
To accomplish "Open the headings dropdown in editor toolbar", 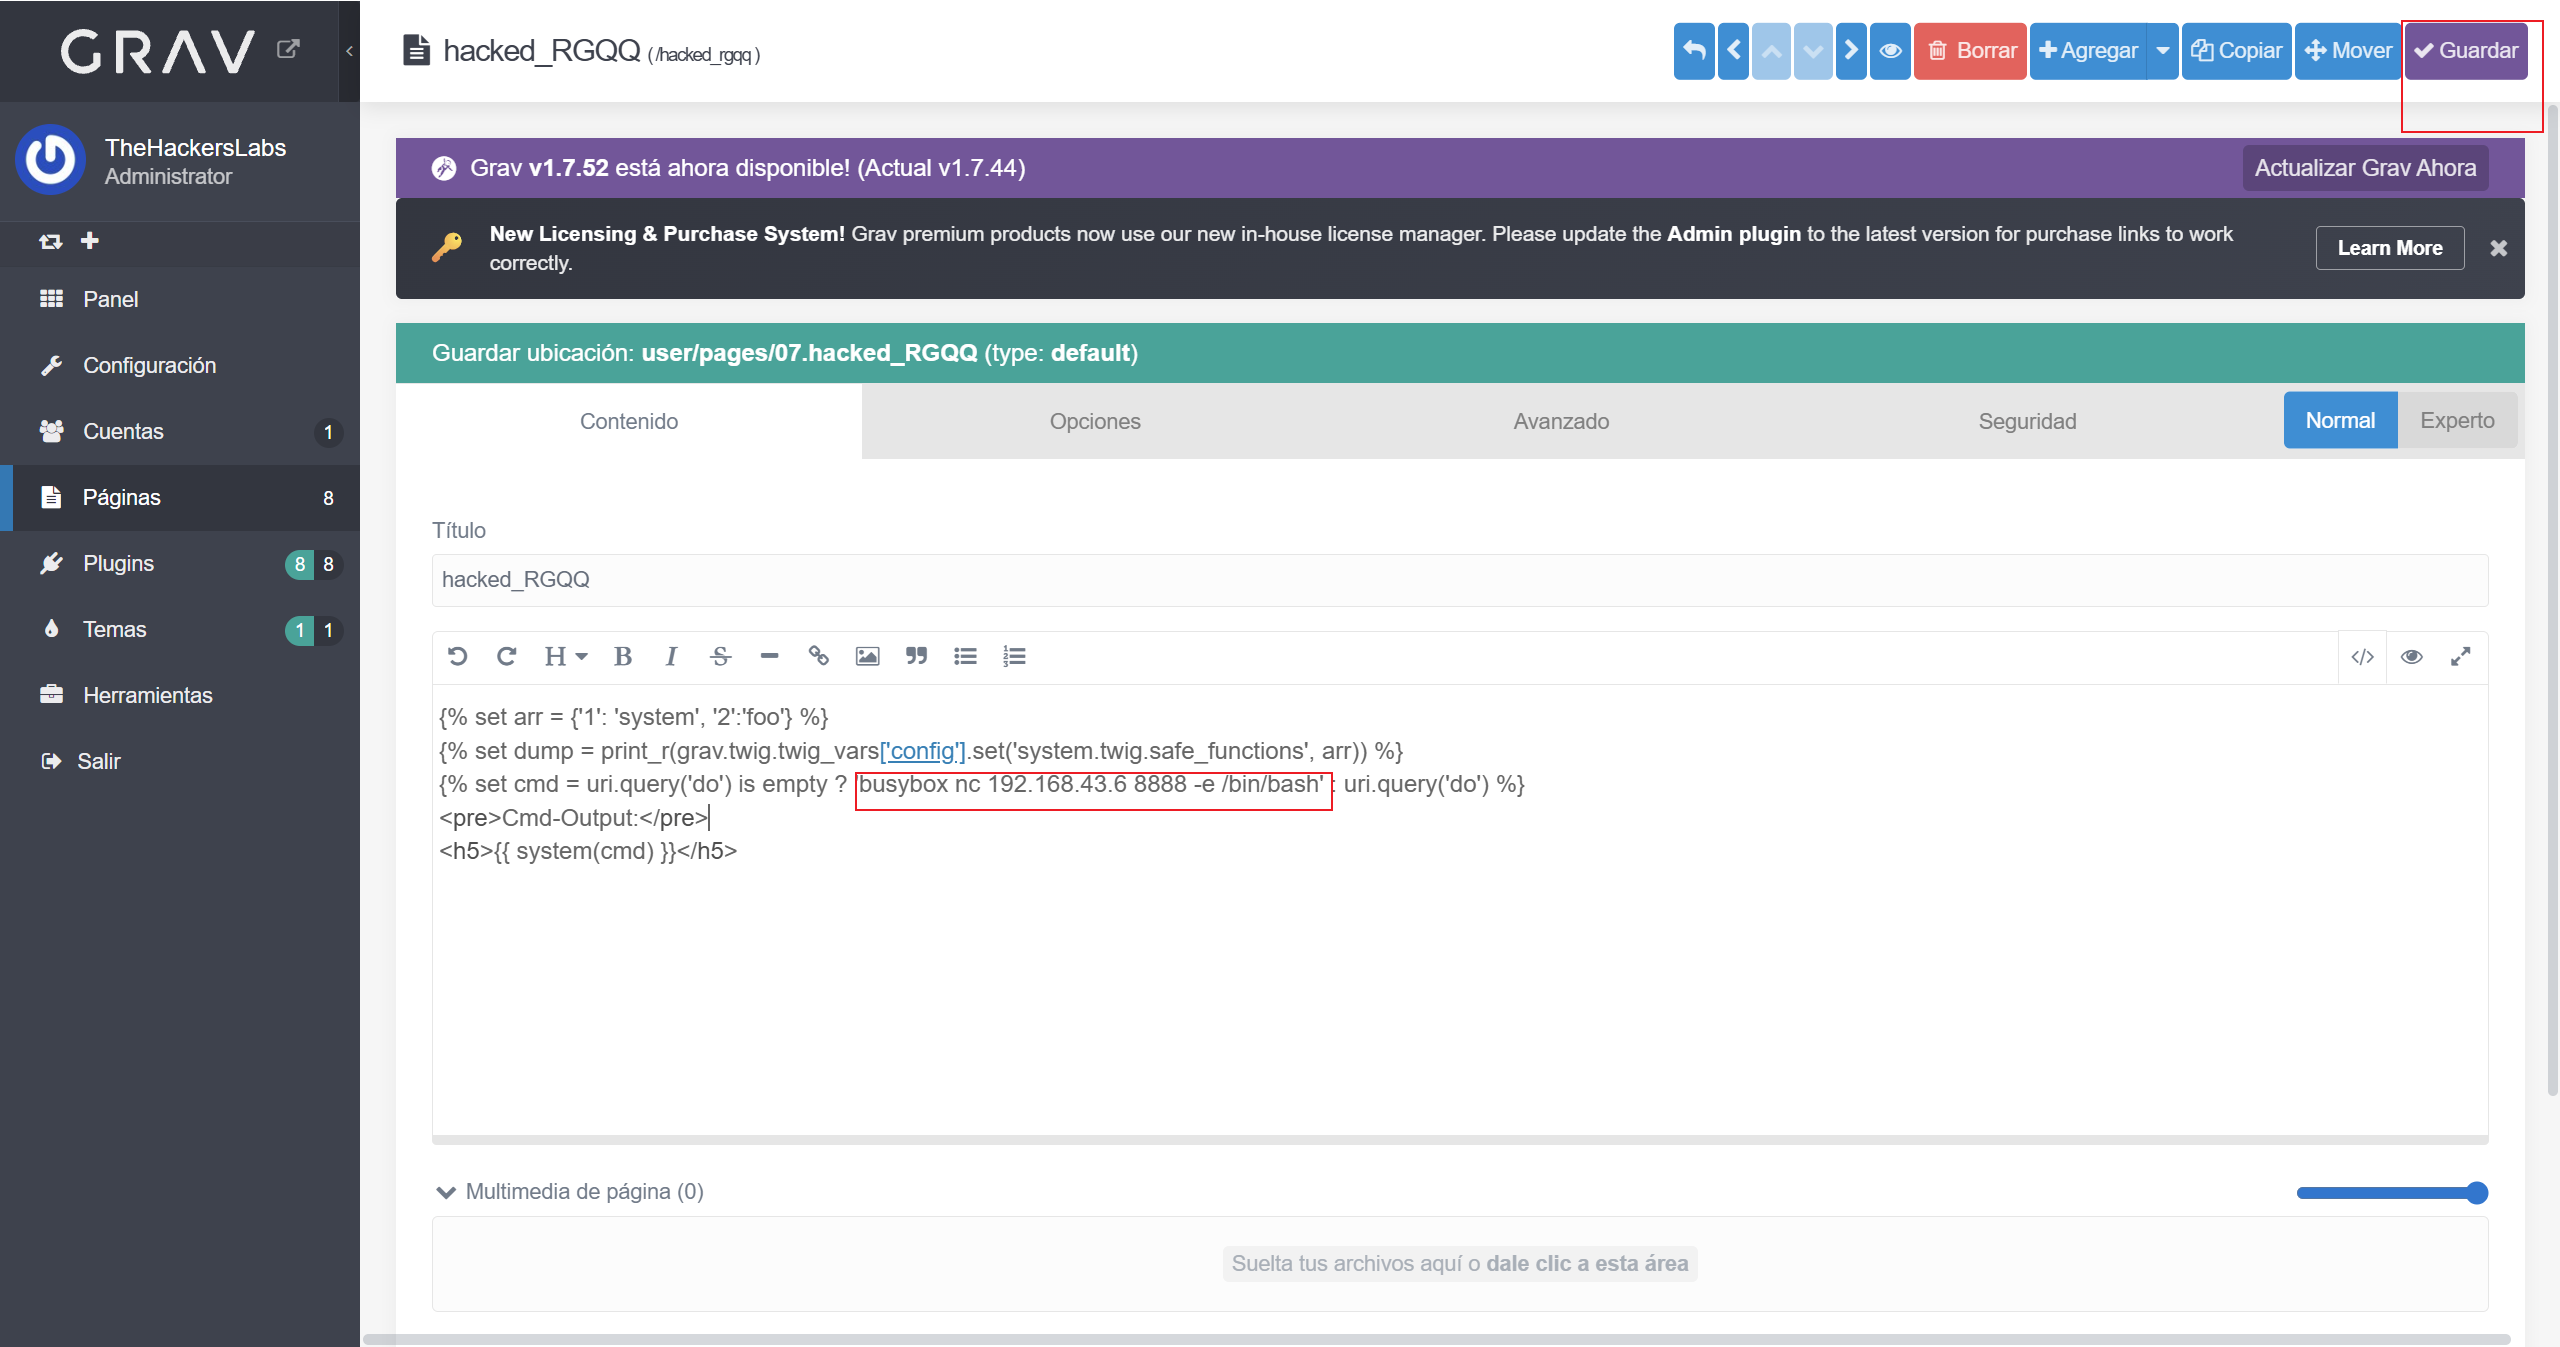I will (565, 656).
